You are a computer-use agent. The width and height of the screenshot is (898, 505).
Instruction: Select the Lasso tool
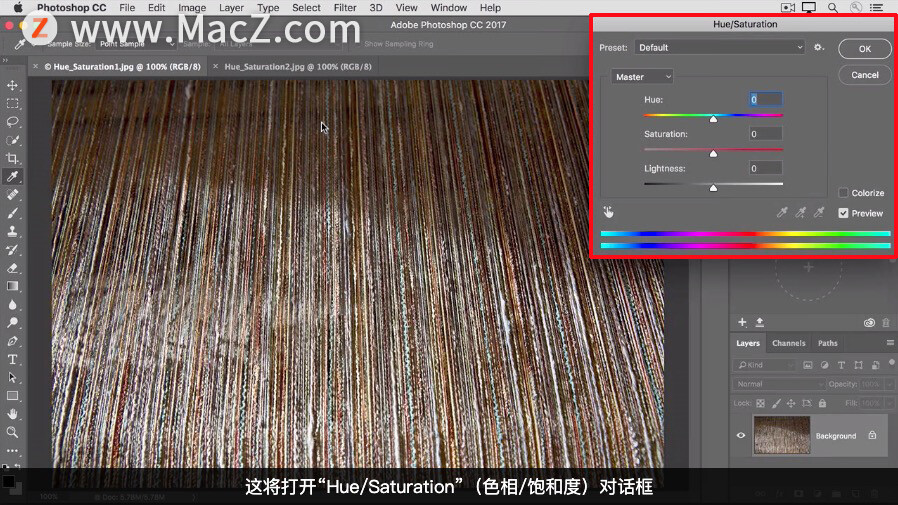click(12, 122)
